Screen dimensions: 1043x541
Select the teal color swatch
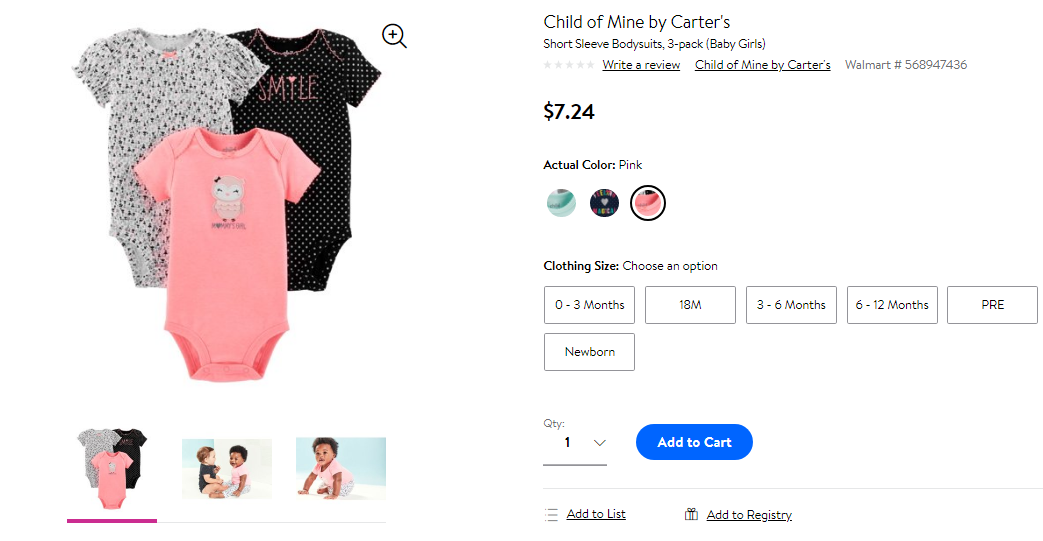point(561,203)
